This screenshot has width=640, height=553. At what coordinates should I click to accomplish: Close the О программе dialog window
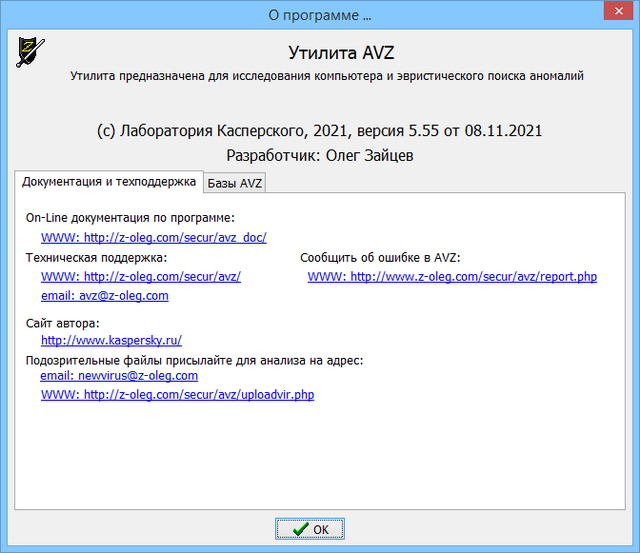click(x=611, y=14)
